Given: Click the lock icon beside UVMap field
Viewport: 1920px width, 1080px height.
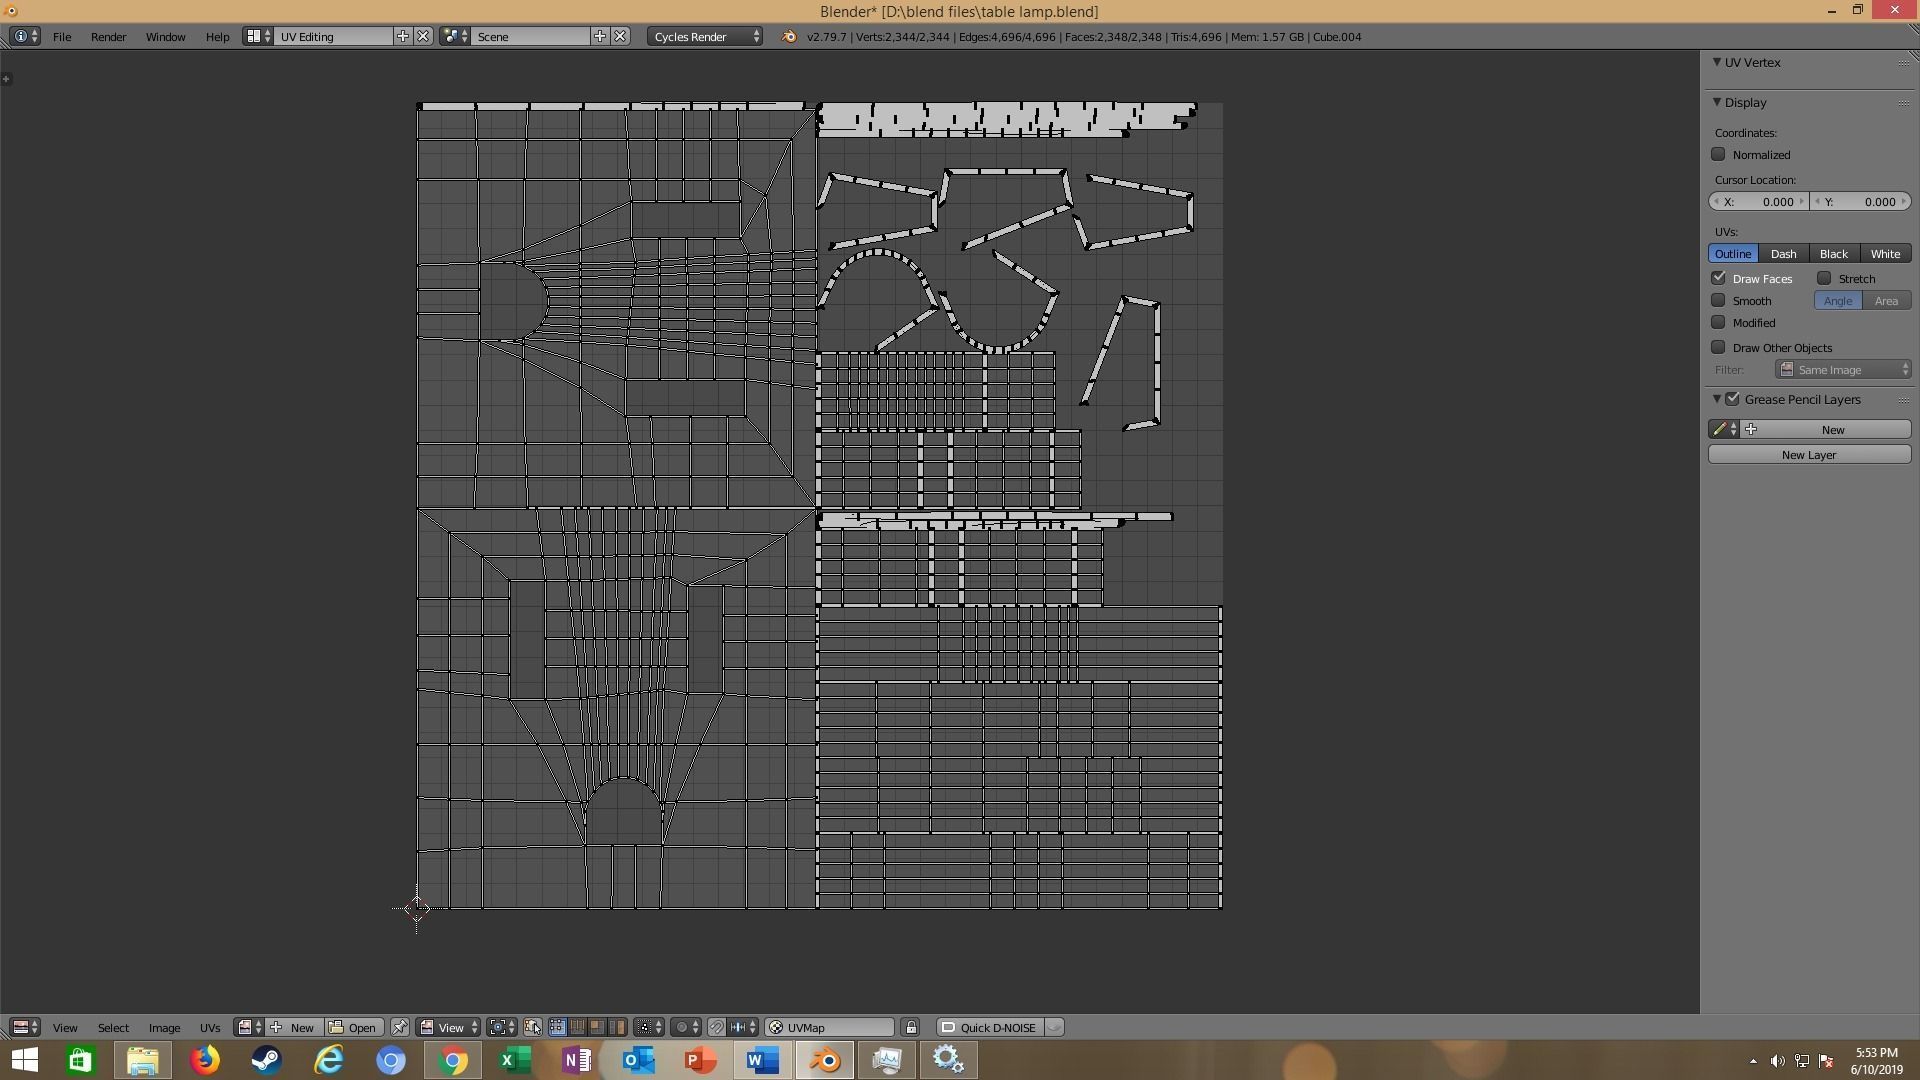Looking at the screenshot, I should pyautogui.click(x=911, y=1027).
